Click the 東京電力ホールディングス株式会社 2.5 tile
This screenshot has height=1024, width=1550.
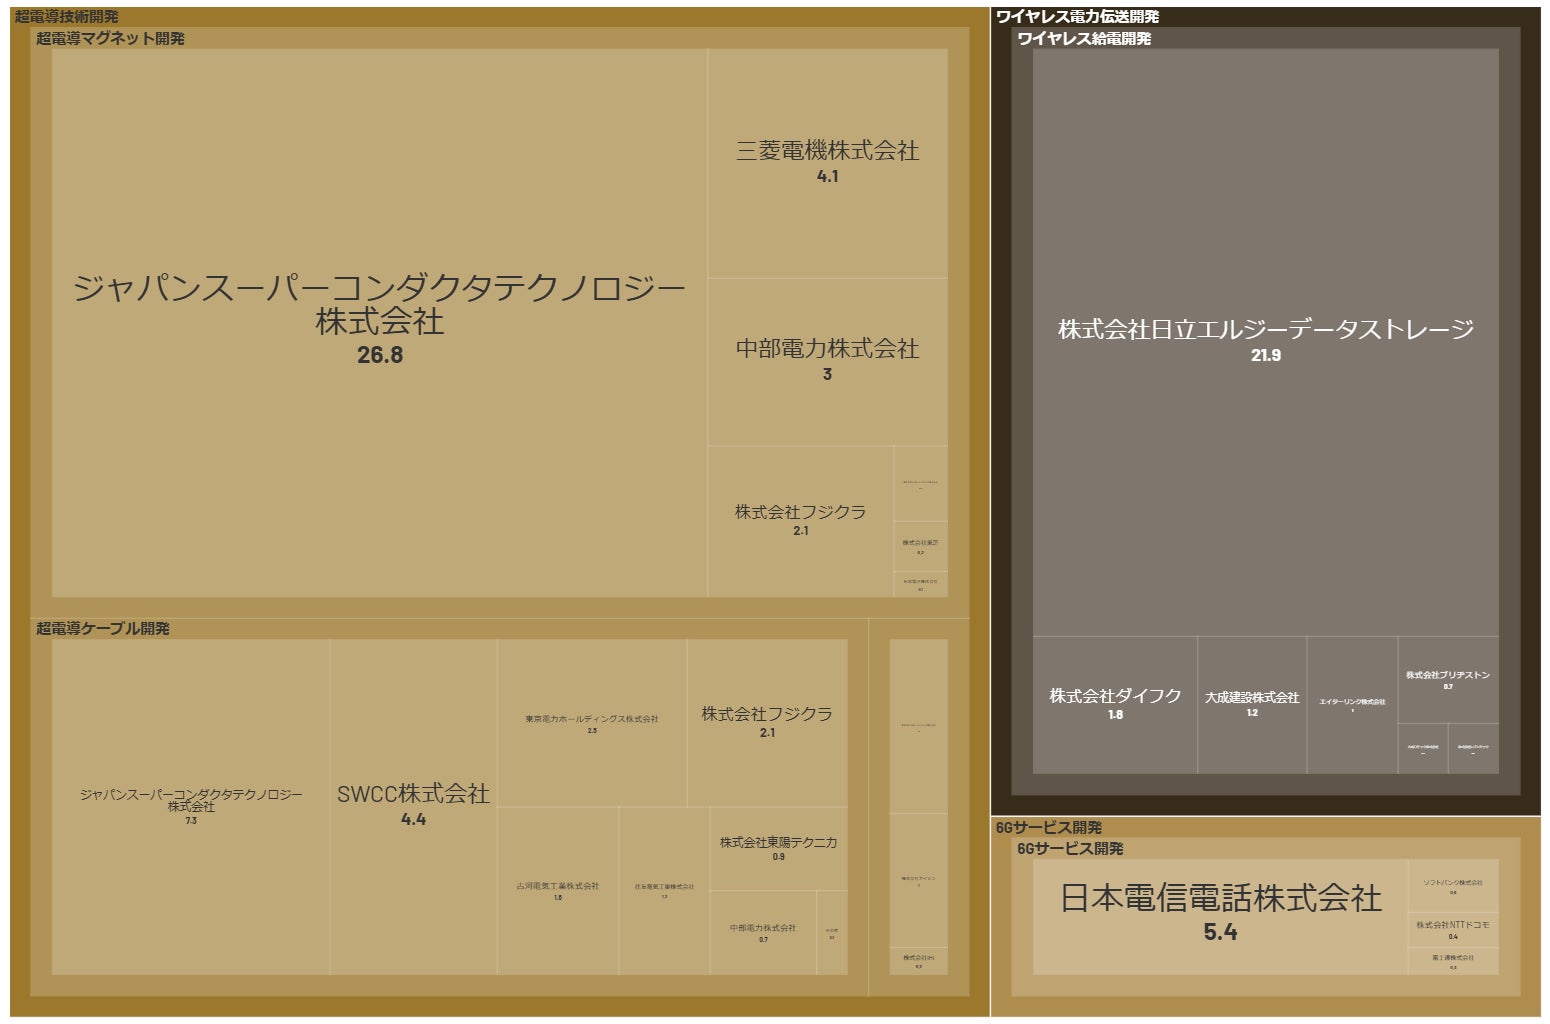coord(592,723)
